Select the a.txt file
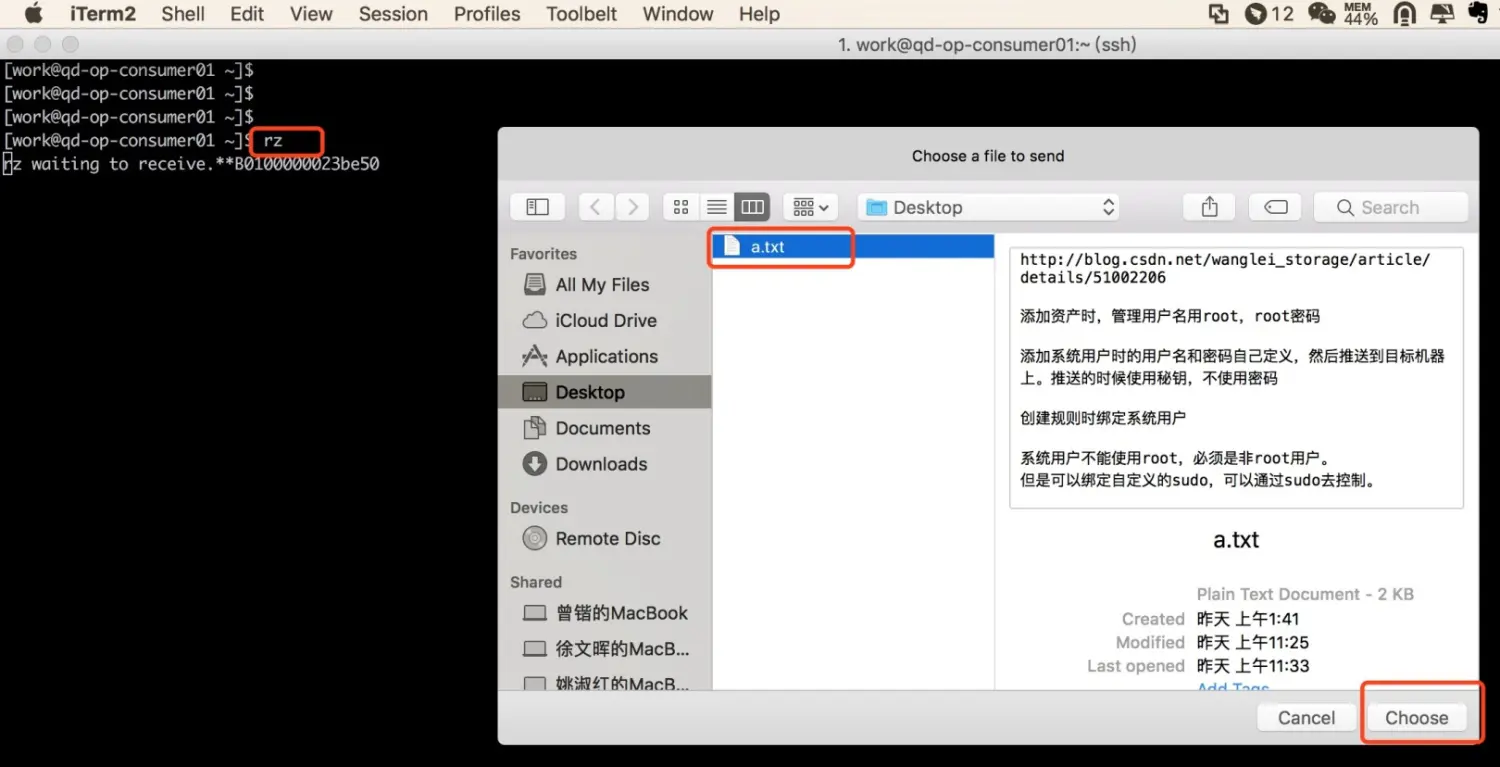Viewport: 1500px width, 767px height. coord(853,246)
